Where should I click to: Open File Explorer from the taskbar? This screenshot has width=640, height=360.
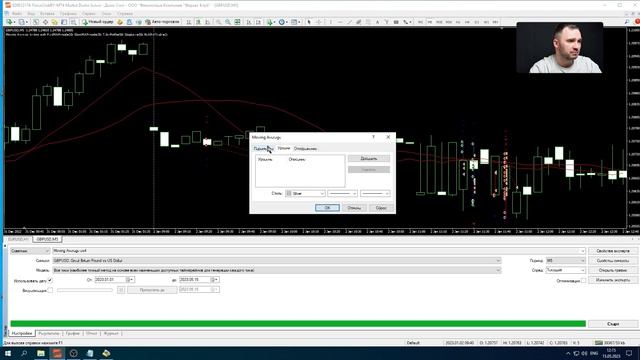pos(40,353)
